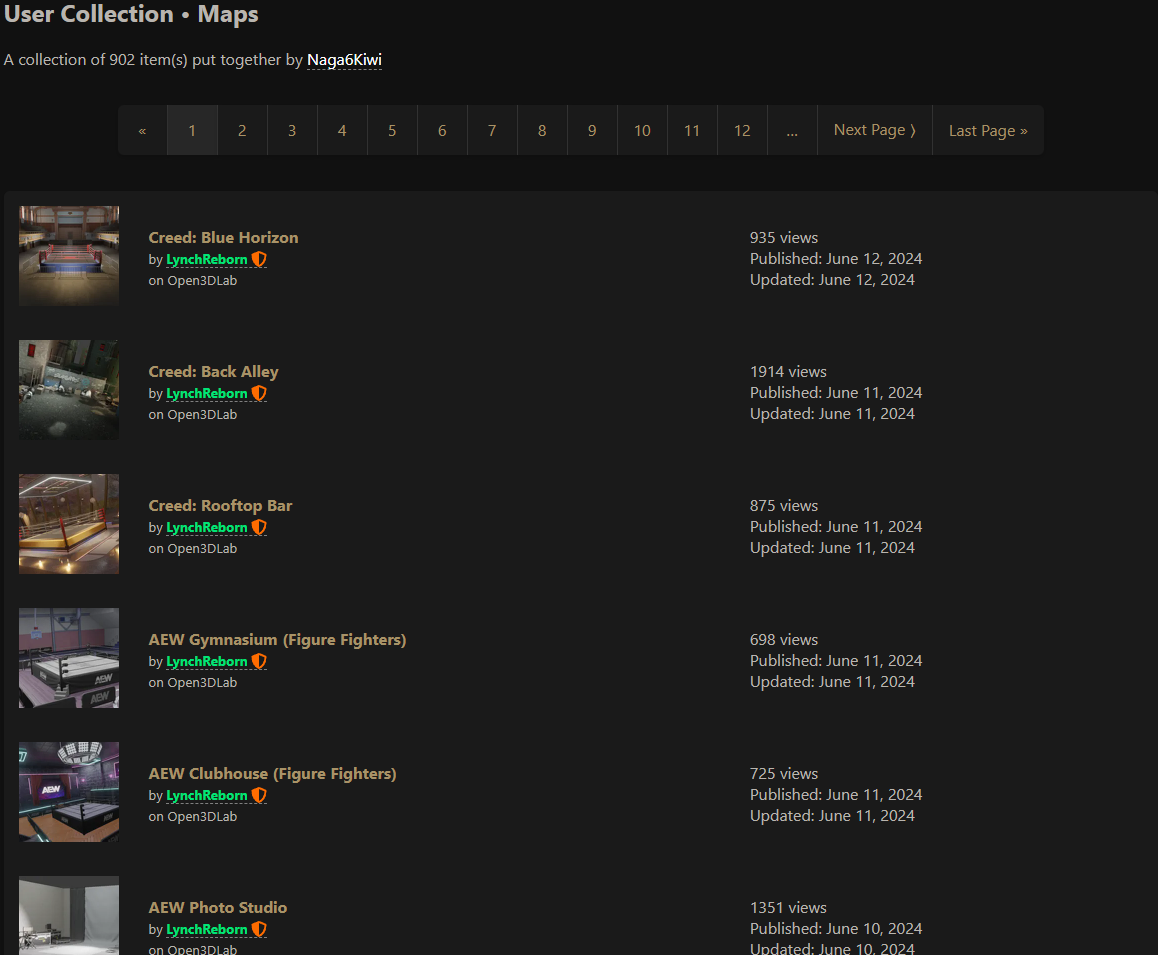This screenshot has width=1158, height=955.
Task: Open the AEW Photo Studio map
Action: coord(218,908)
